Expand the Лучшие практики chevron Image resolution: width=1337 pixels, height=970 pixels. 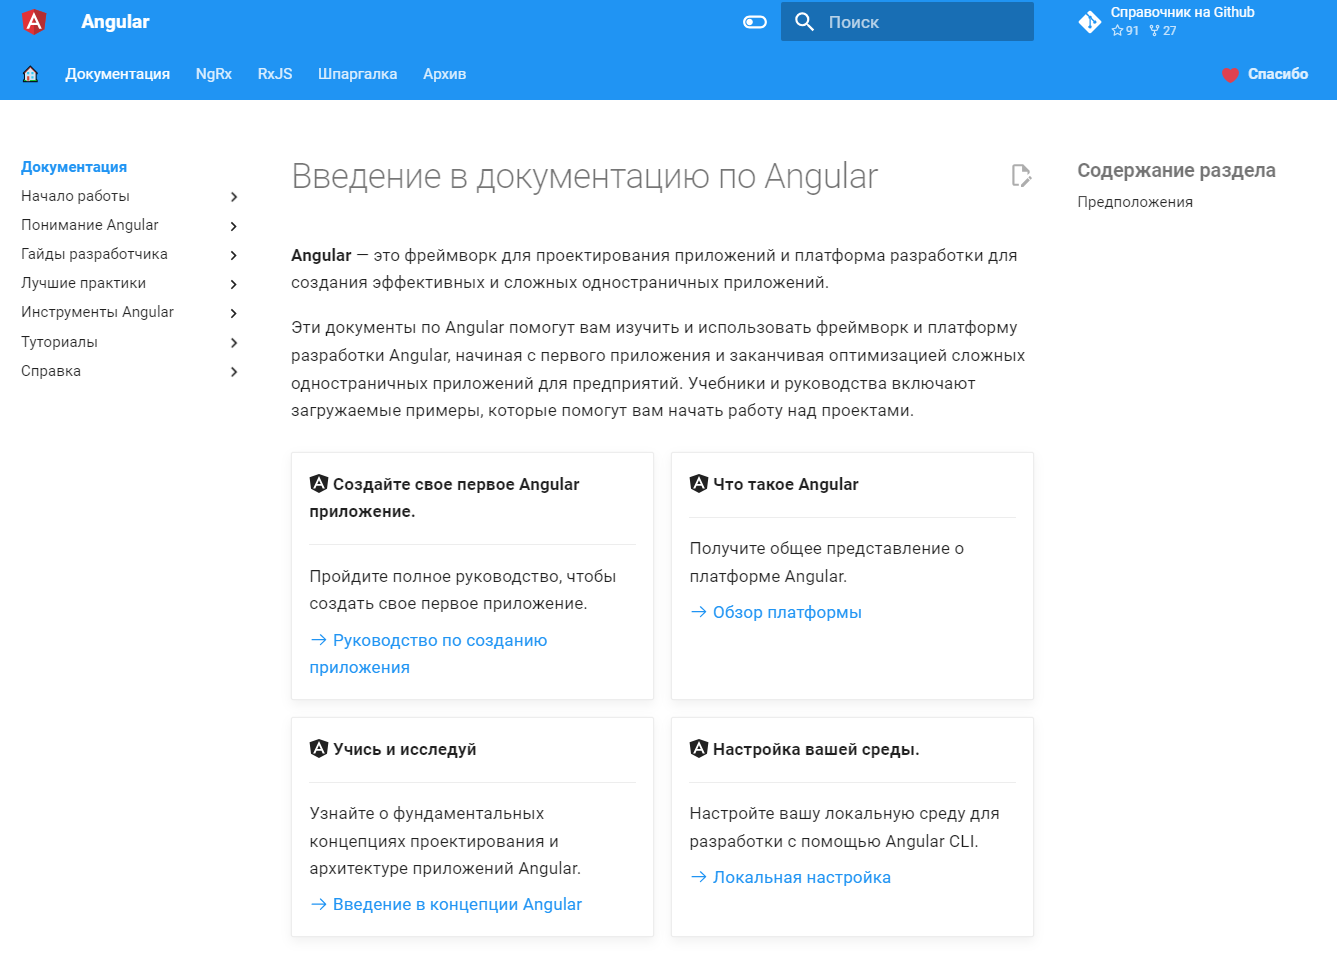234,284
